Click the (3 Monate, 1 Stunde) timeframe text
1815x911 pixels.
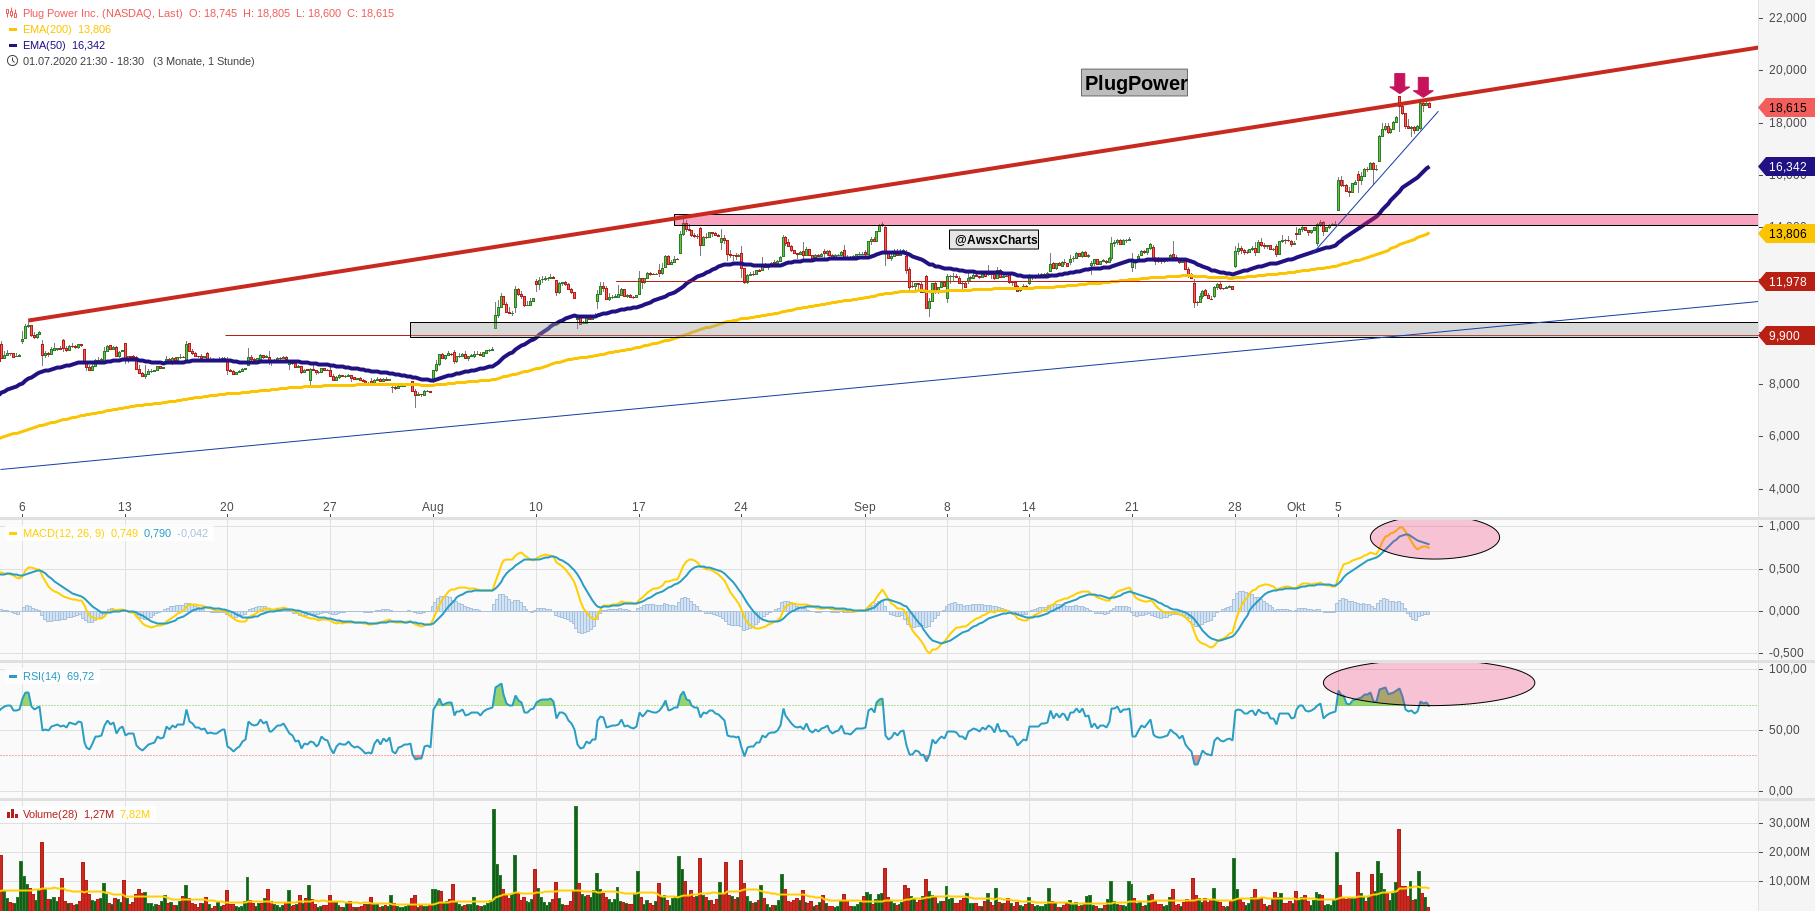point(204,61)
